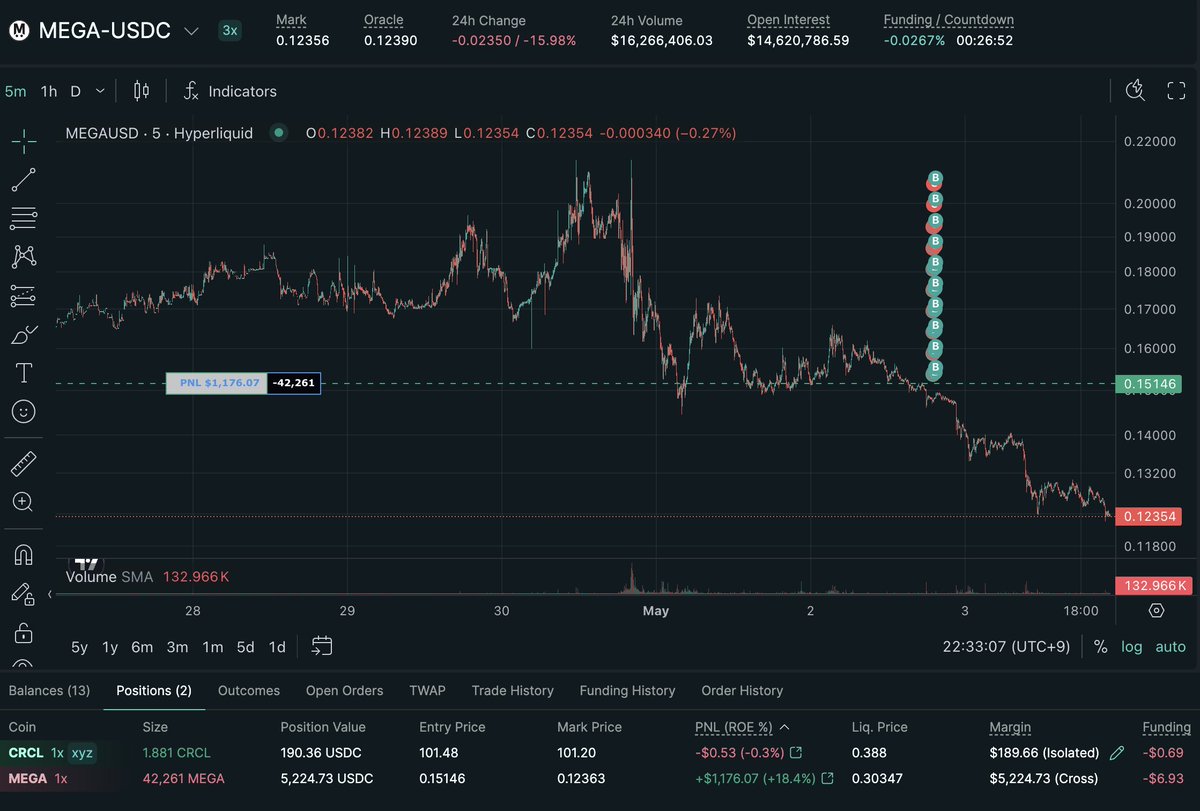
Task: Open the alert and replay icon
Action: pyautogui.click(x=1135, y=91)
